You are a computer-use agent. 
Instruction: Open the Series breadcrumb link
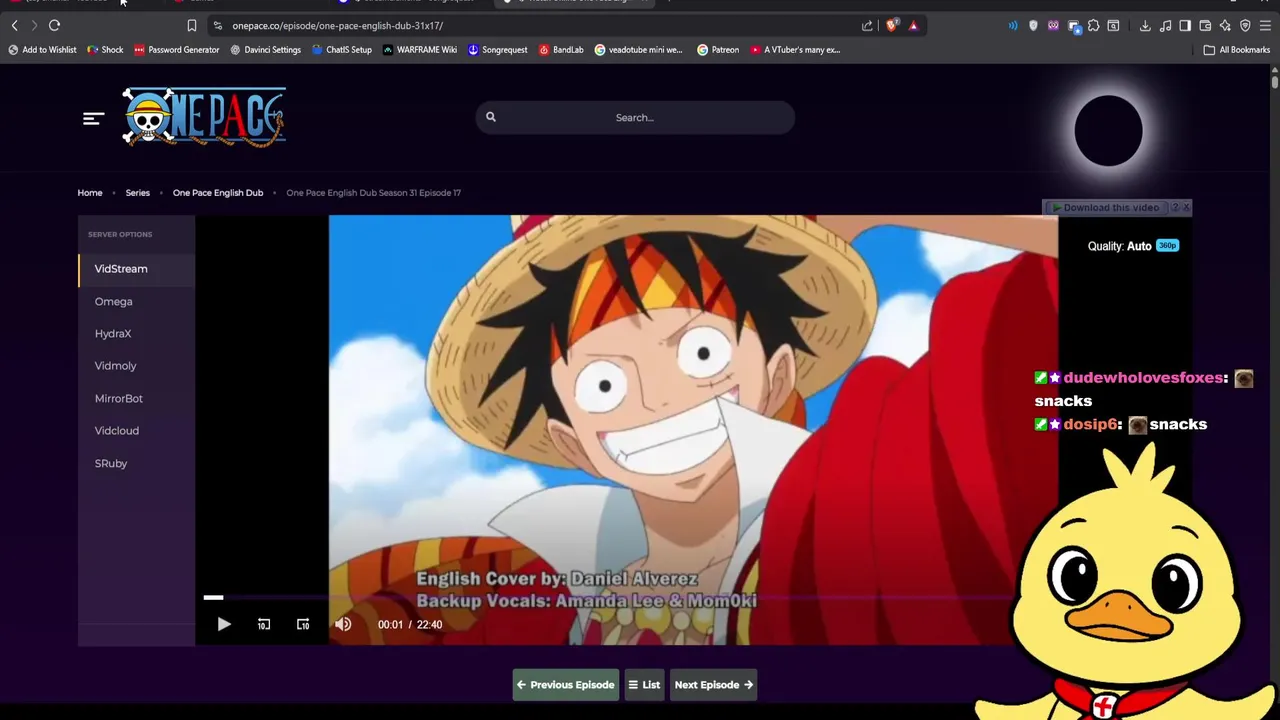pyautogui.click(x=137, y=192)
